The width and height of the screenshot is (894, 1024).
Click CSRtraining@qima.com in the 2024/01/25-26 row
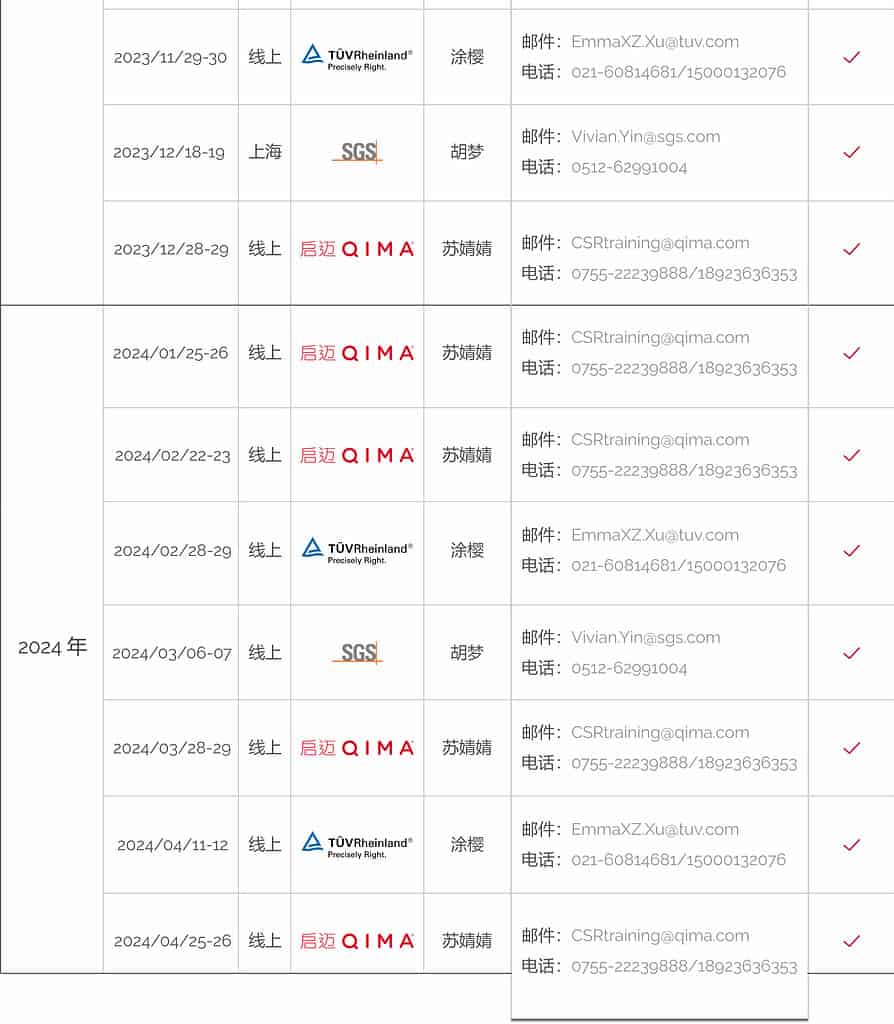point(660,338)
